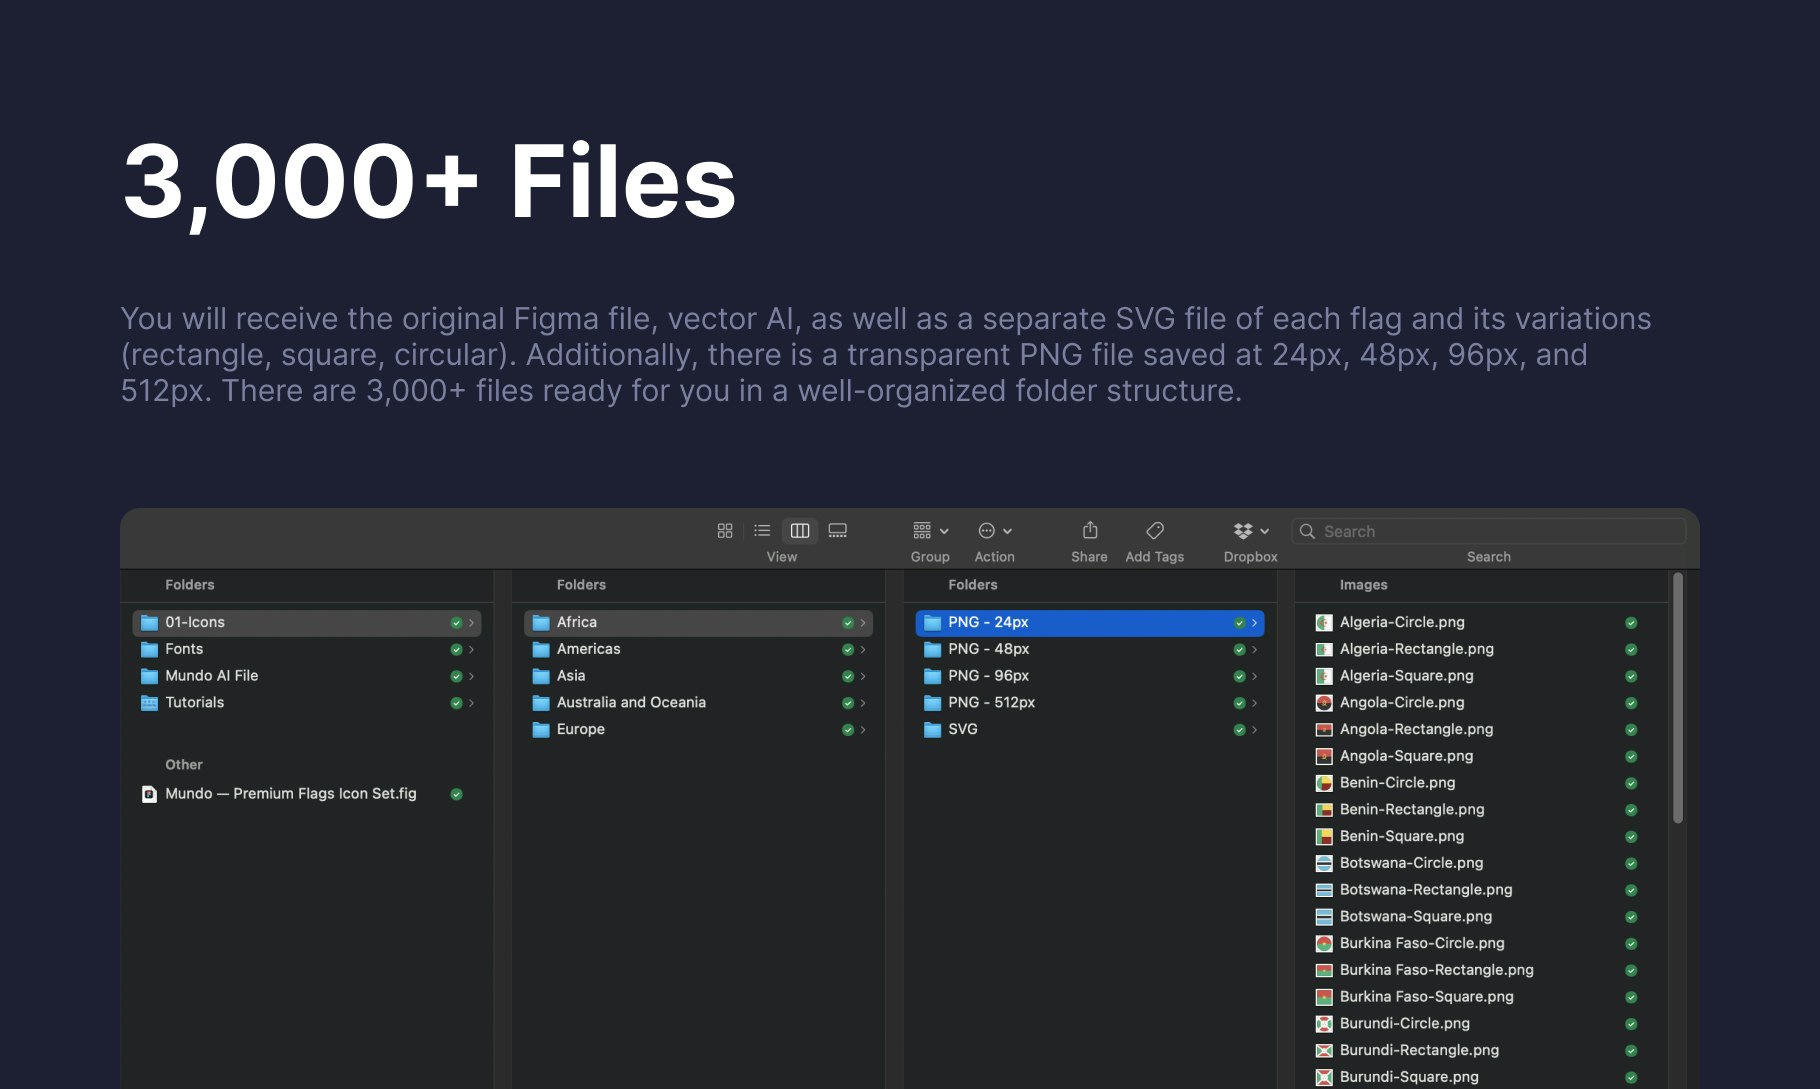Click the magnifying glass search icon

[1307, 531]
